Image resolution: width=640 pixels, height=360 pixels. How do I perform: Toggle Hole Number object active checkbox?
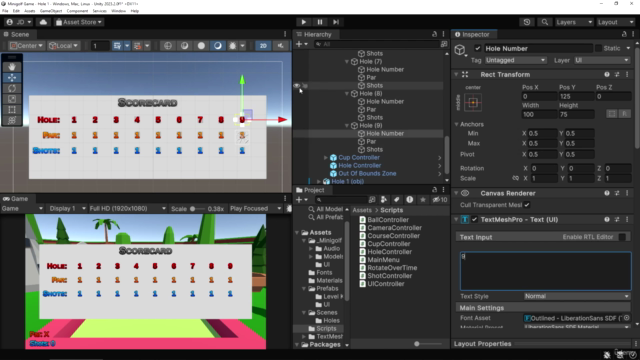point(477,48)
